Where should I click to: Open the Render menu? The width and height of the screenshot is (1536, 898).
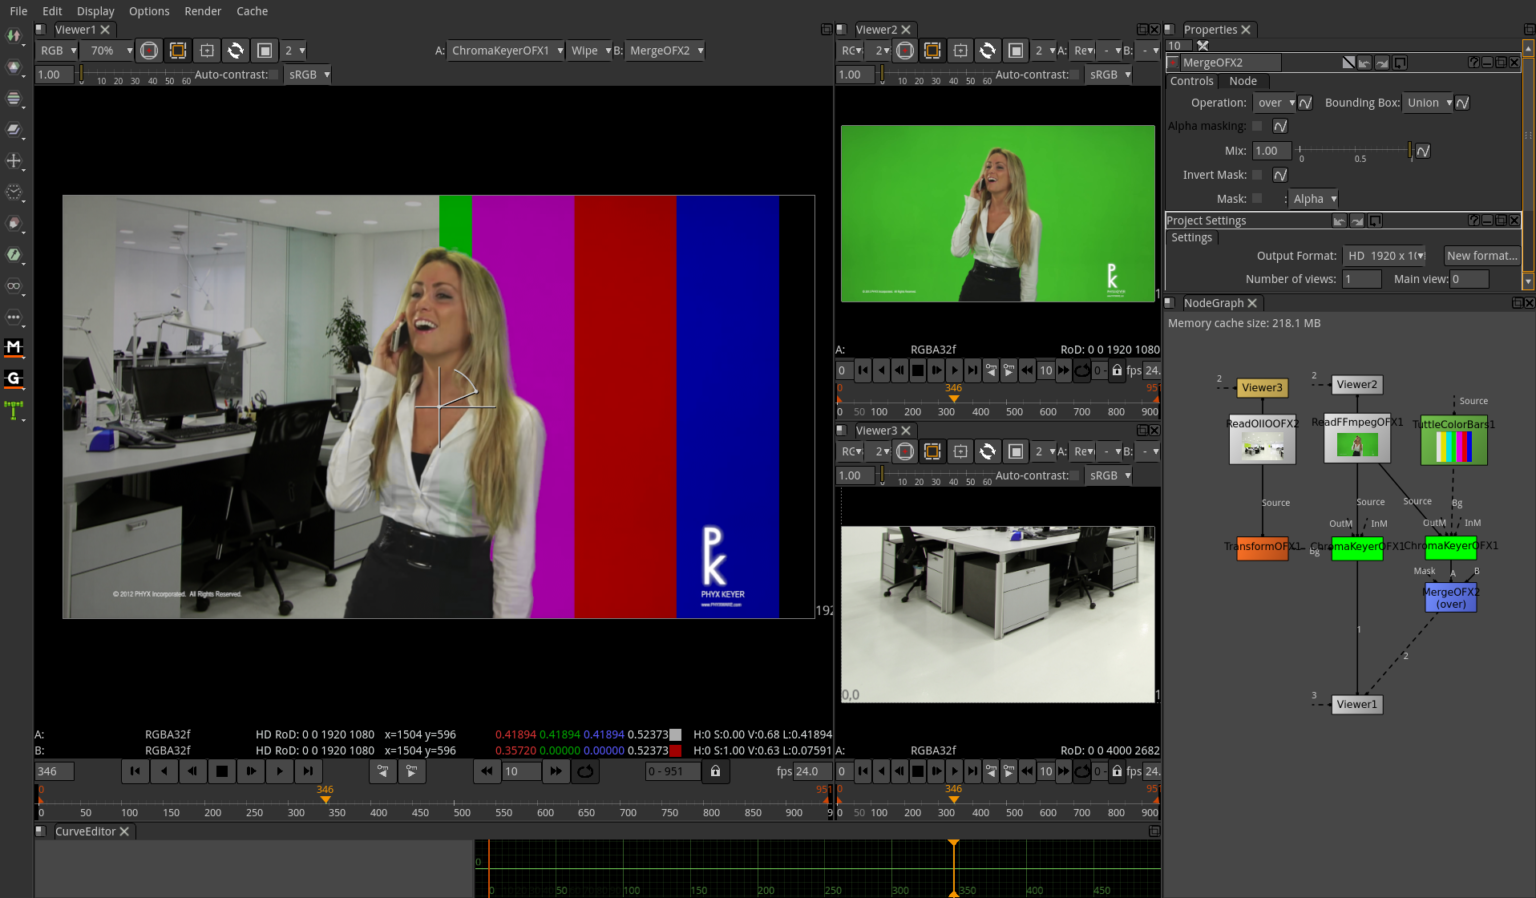coord(203,11)
